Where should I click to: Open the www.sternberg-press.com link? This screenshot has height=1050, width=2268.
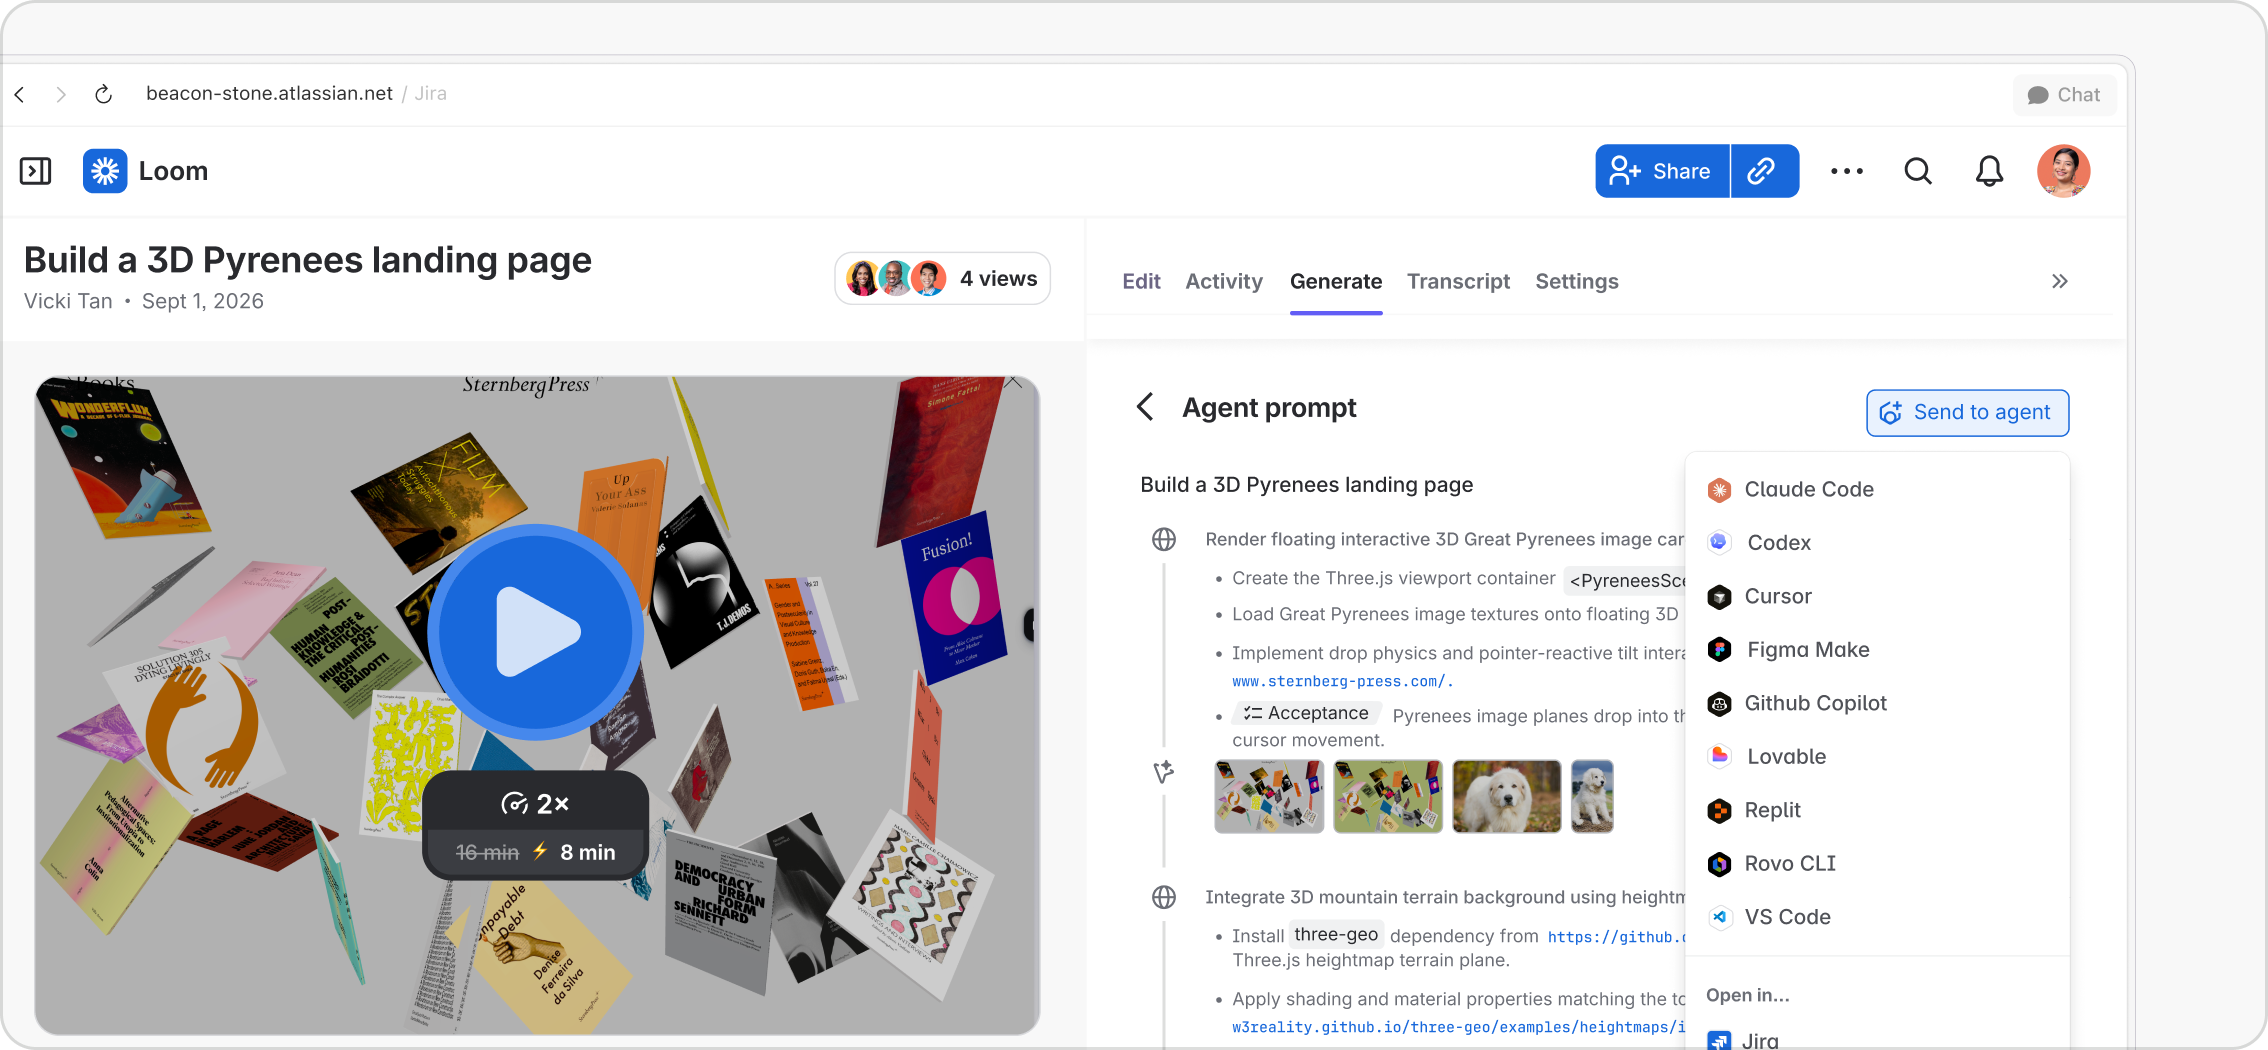(1342, 682)
